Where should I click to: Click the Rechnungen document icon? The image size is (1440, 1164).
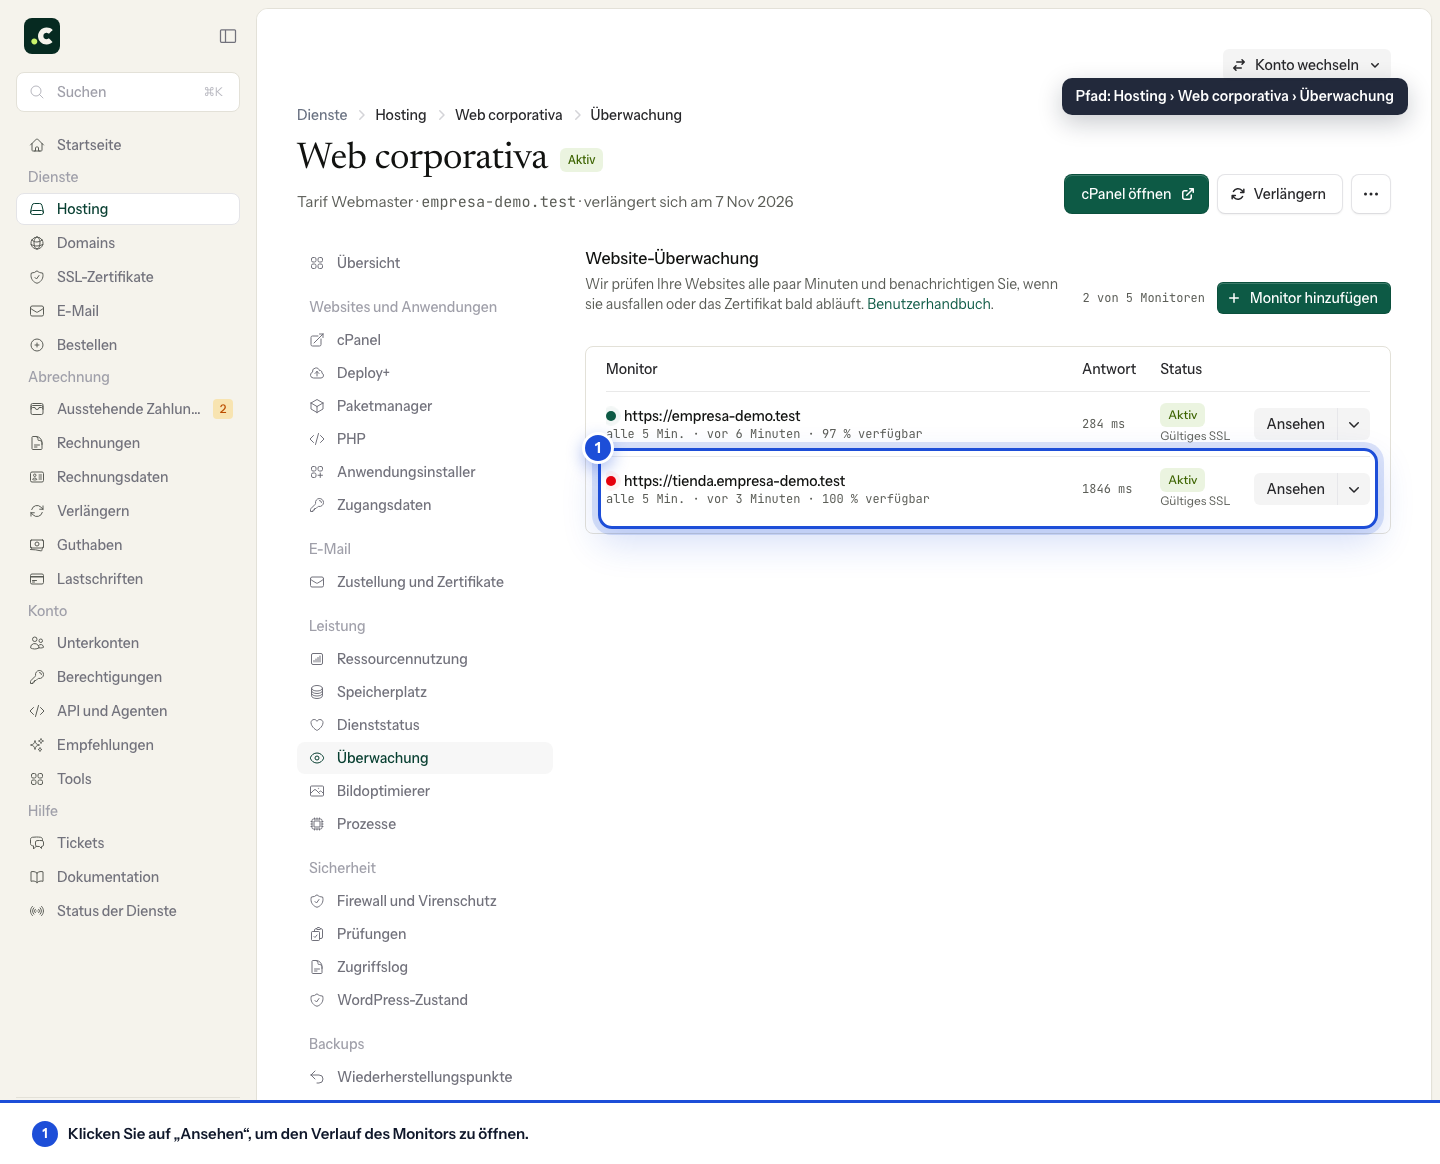coord(37,443)
